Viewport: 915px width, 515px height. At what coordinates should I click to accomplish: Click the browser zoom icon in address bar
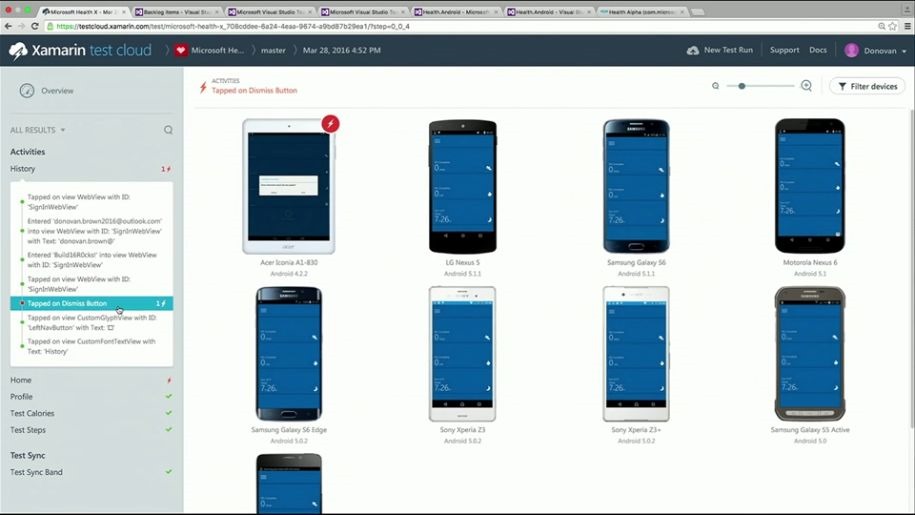pyautogui.click(x=881, y=26)
